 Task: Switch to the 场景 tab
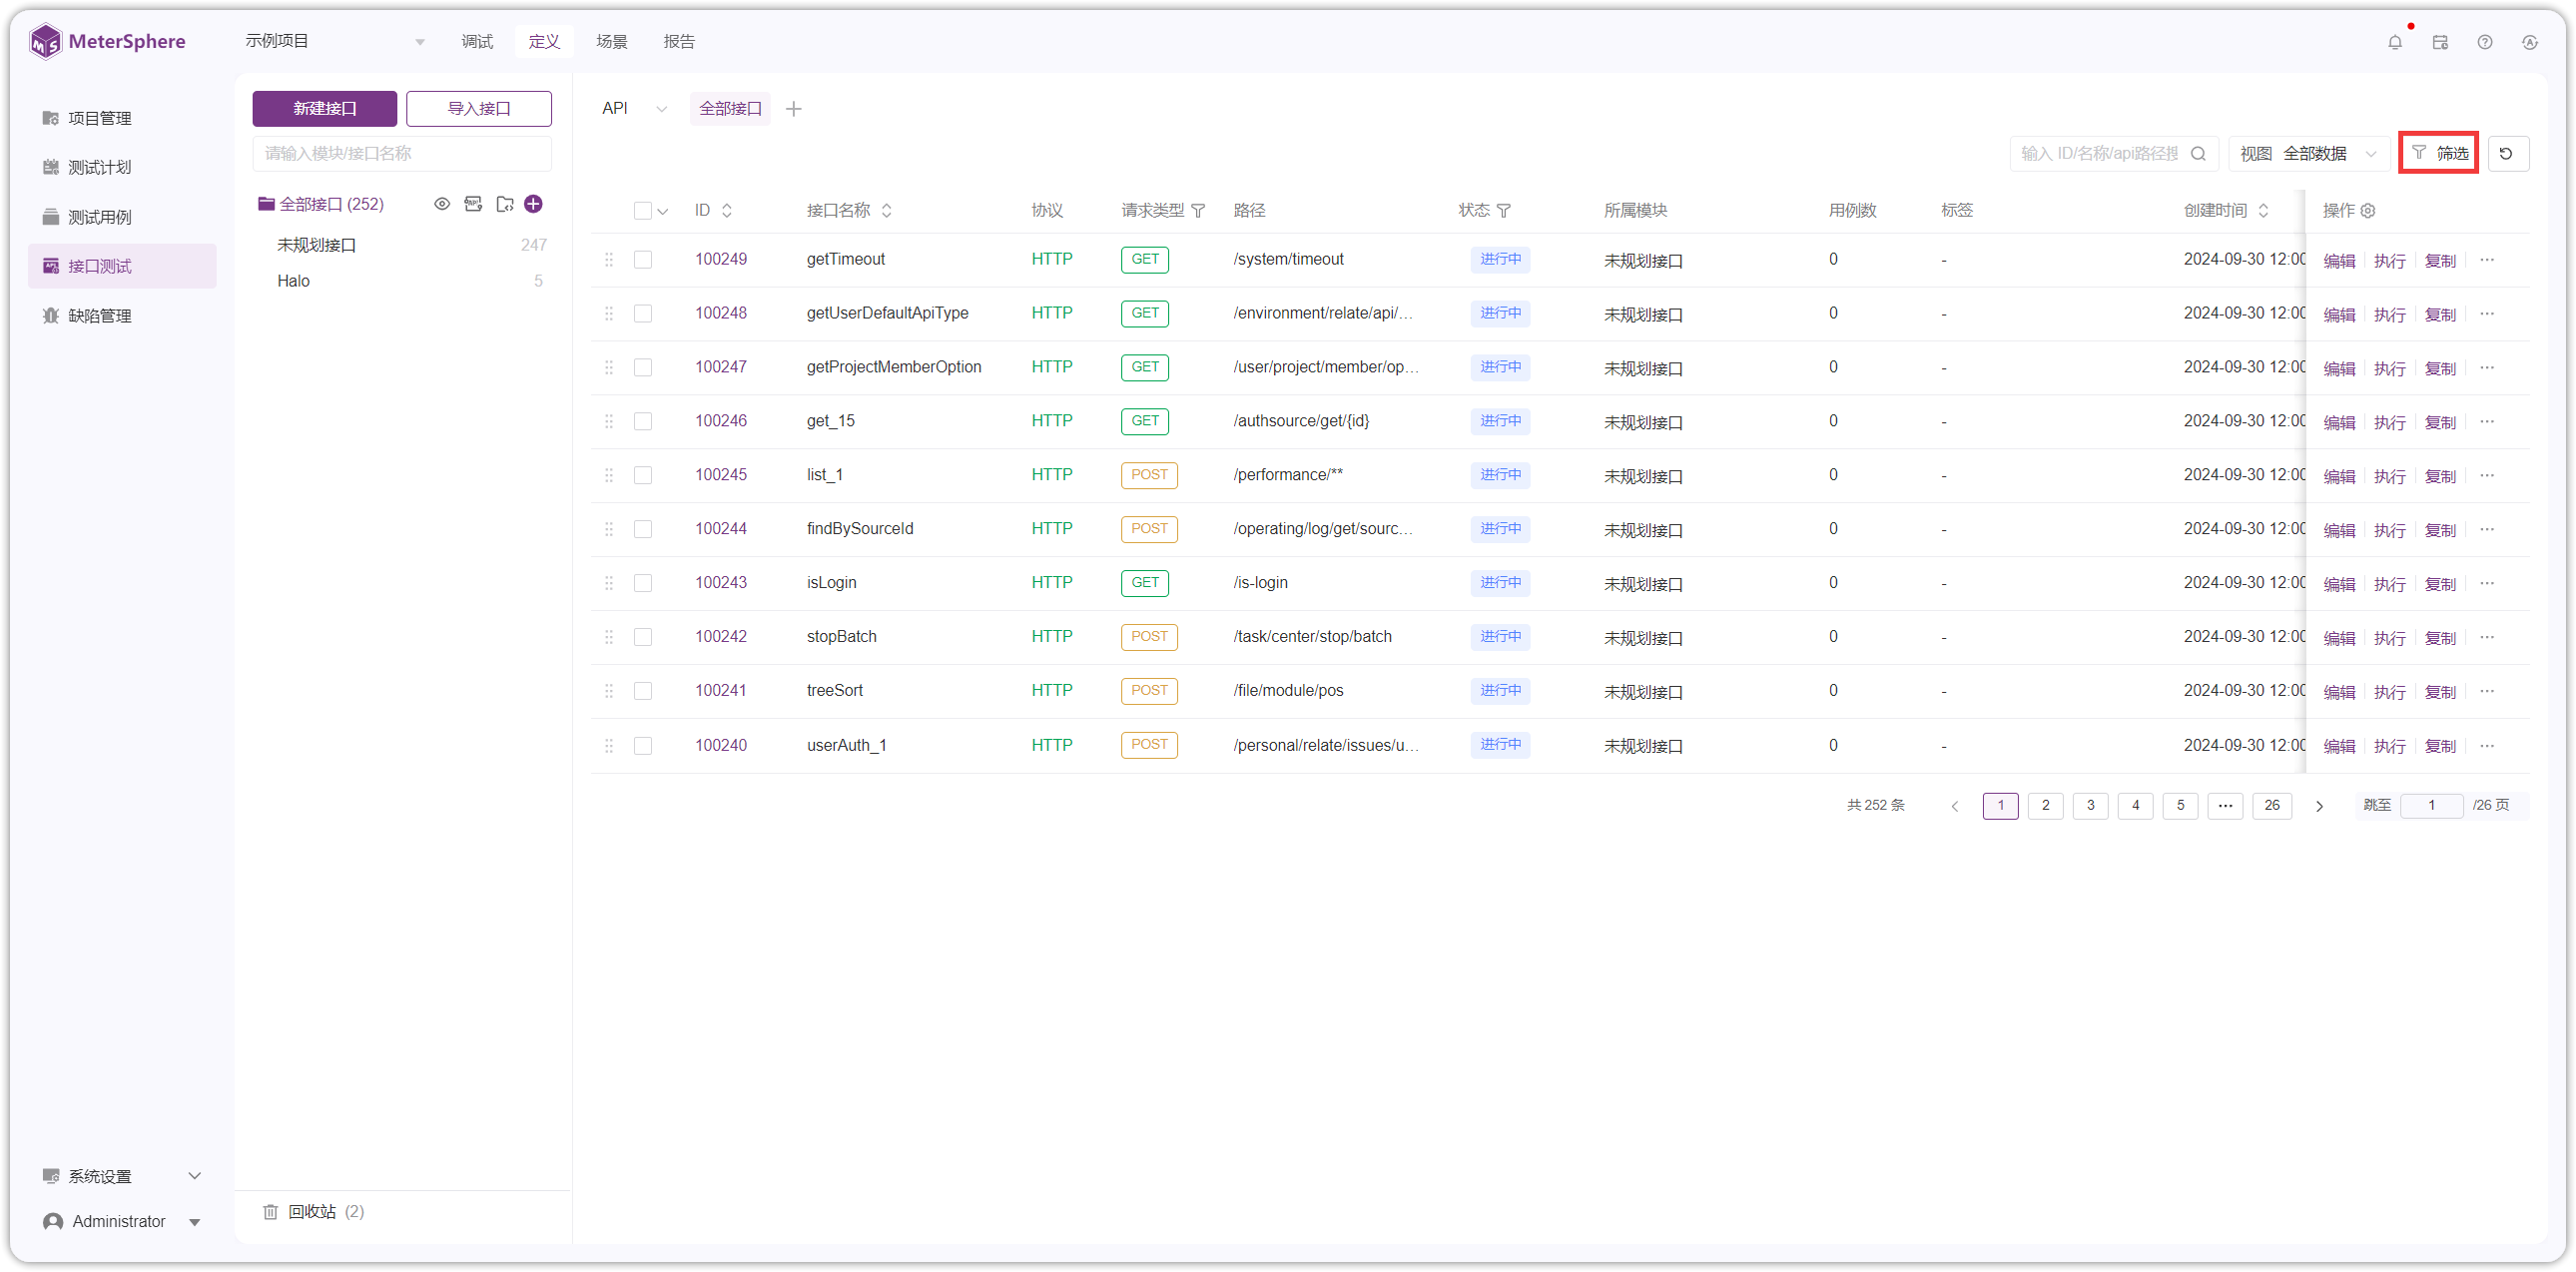click(x=611, y=41)
